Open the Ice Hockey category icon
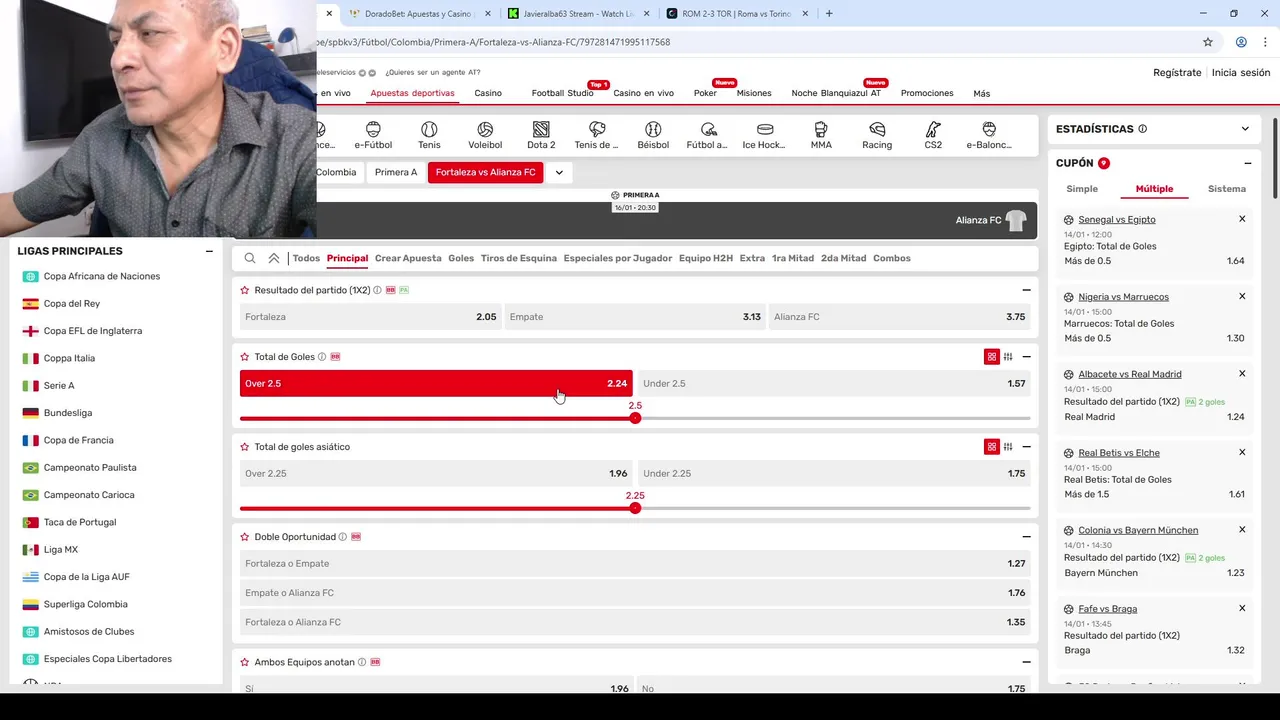 coord(765,135)
